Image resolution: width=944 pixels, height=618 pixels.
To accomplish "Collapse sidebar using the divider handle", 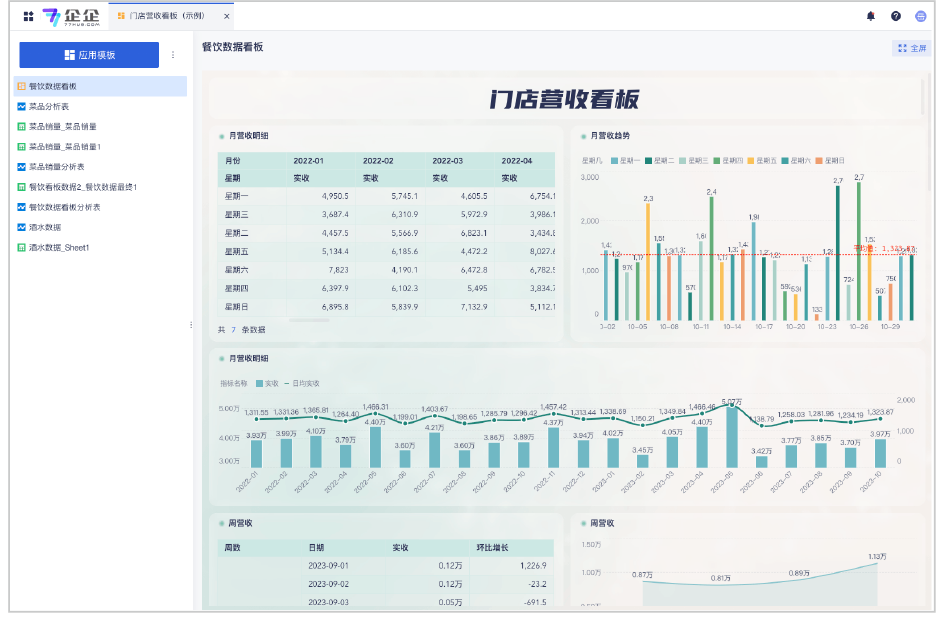I will (x=191, y=325).
